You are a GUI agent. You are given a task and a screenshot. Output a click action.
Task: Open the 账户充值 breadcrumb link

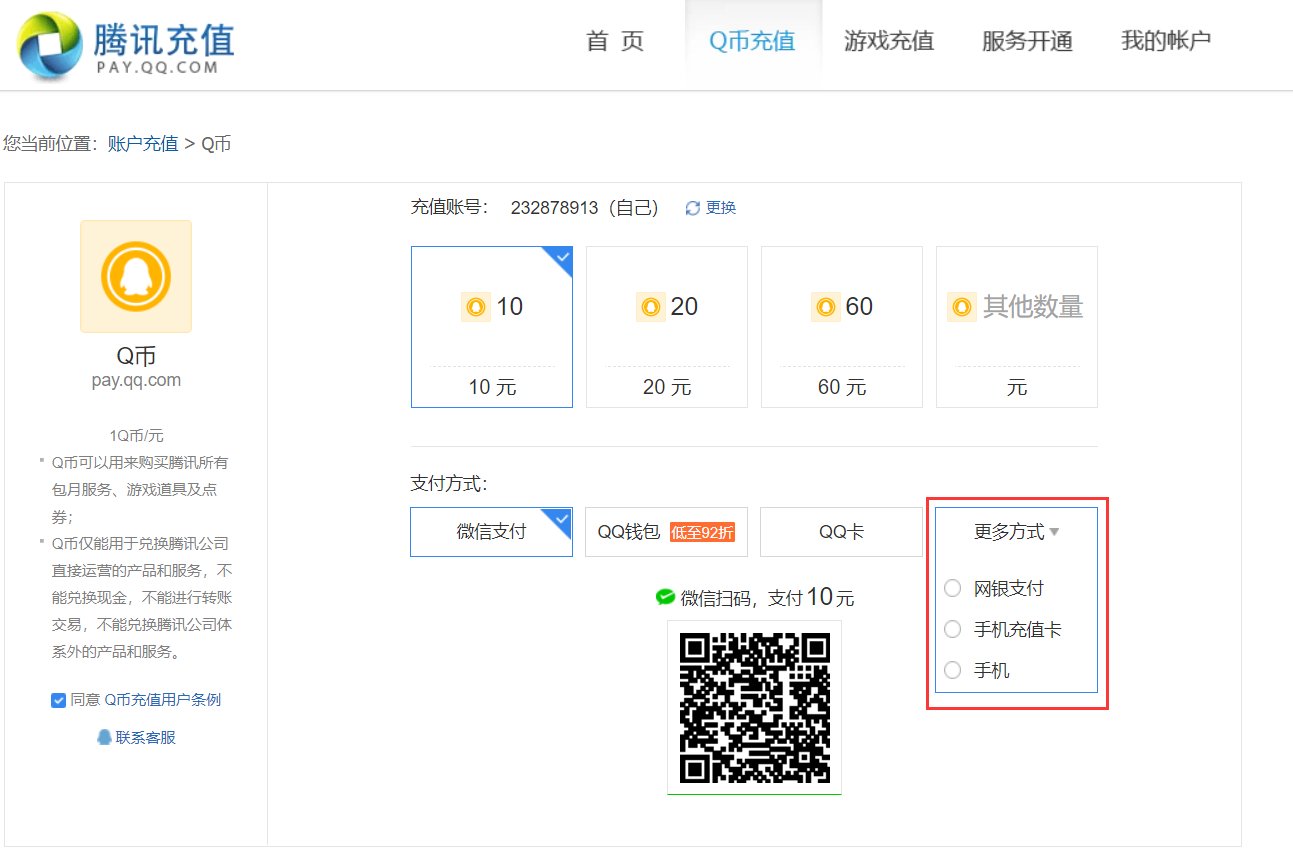coord(142,143)
